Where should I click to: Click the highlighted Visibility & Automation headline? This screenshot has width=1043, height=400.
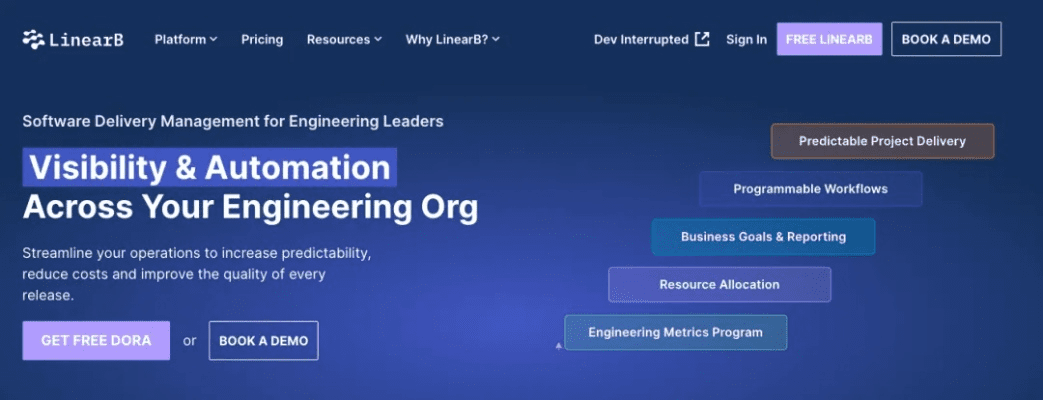pyautogui.click(x=209, y=167)
